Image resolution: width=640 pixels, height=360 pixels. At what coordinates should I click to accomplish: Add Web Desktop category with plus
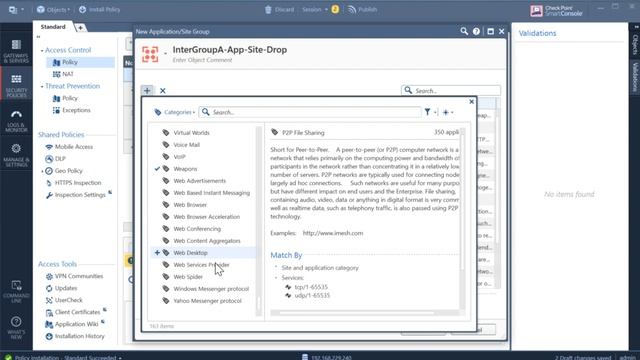157,253
